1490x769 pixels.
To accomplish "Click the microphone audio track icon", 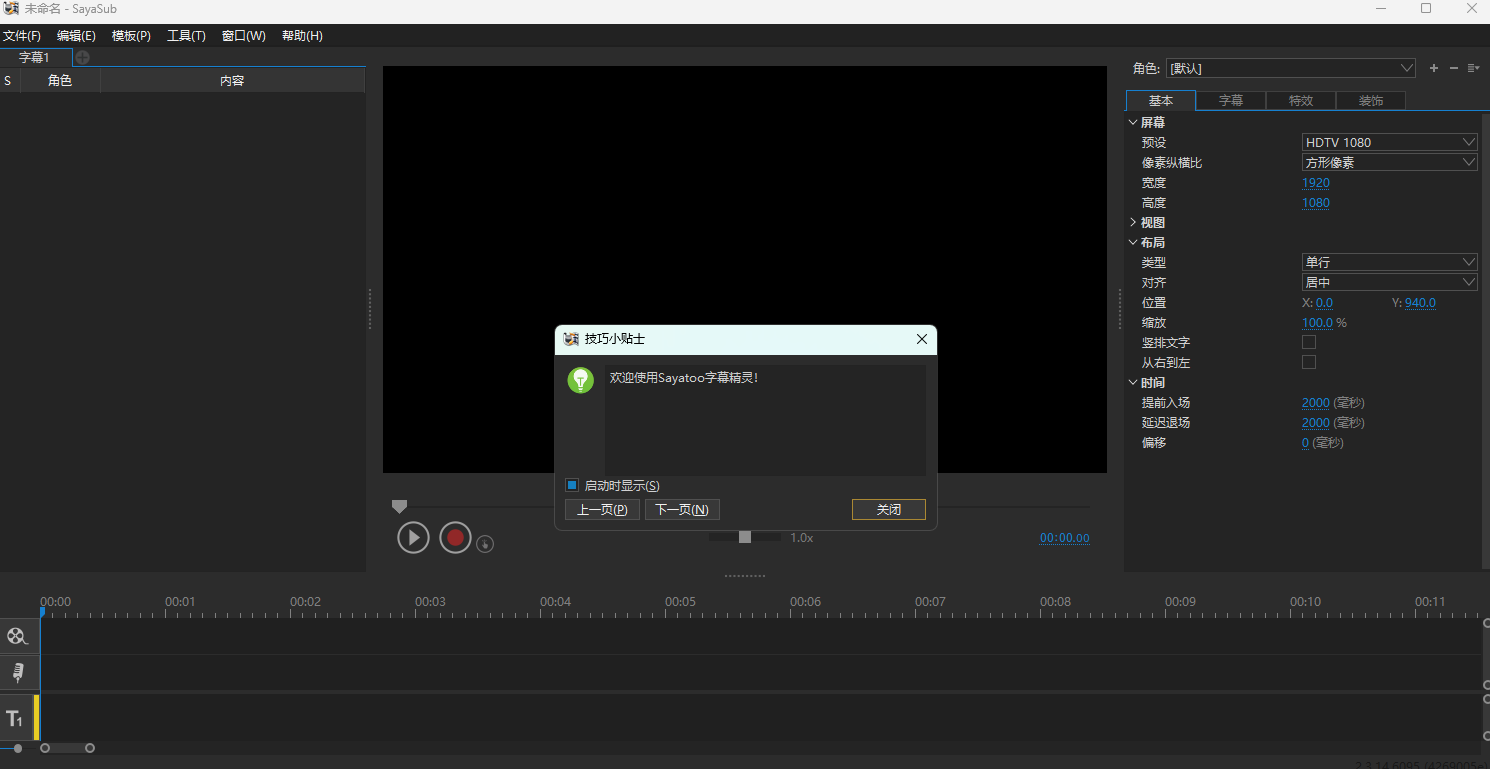I will click(17, 672).
